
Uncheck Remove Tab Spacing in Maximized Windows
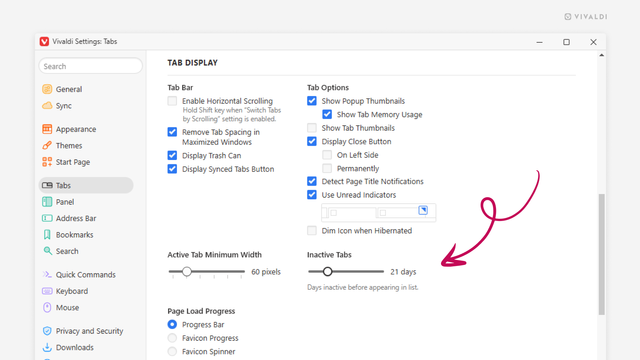[172, 132]
